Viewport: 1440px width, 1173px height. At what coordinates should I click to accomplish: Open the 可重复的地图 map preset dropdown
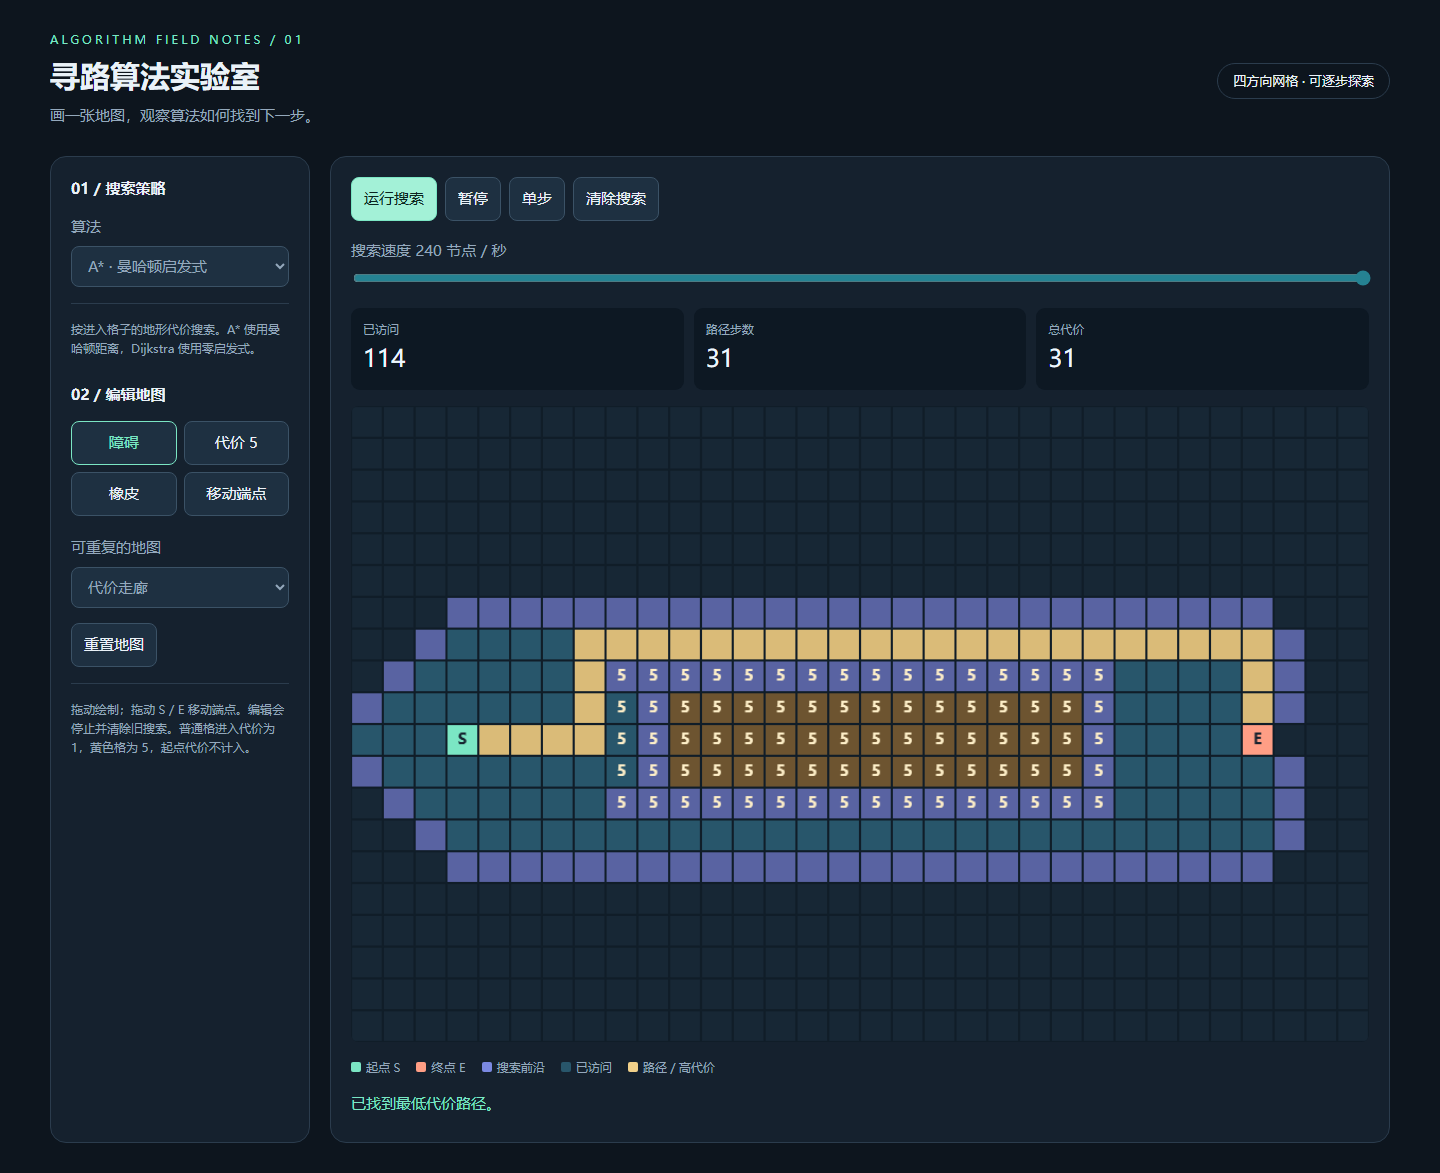180,588
